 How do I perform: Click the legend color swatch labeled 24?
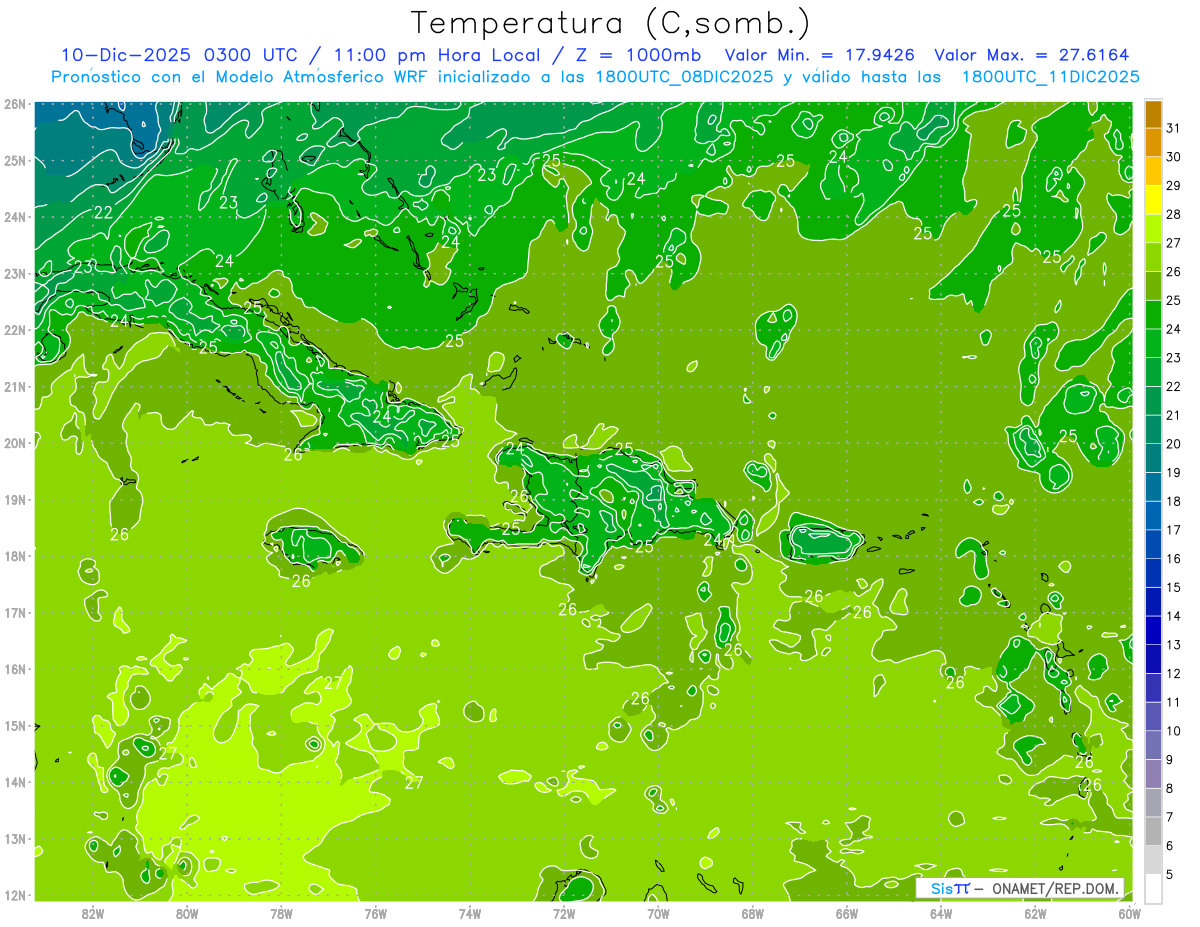[x=1153, y=315]
